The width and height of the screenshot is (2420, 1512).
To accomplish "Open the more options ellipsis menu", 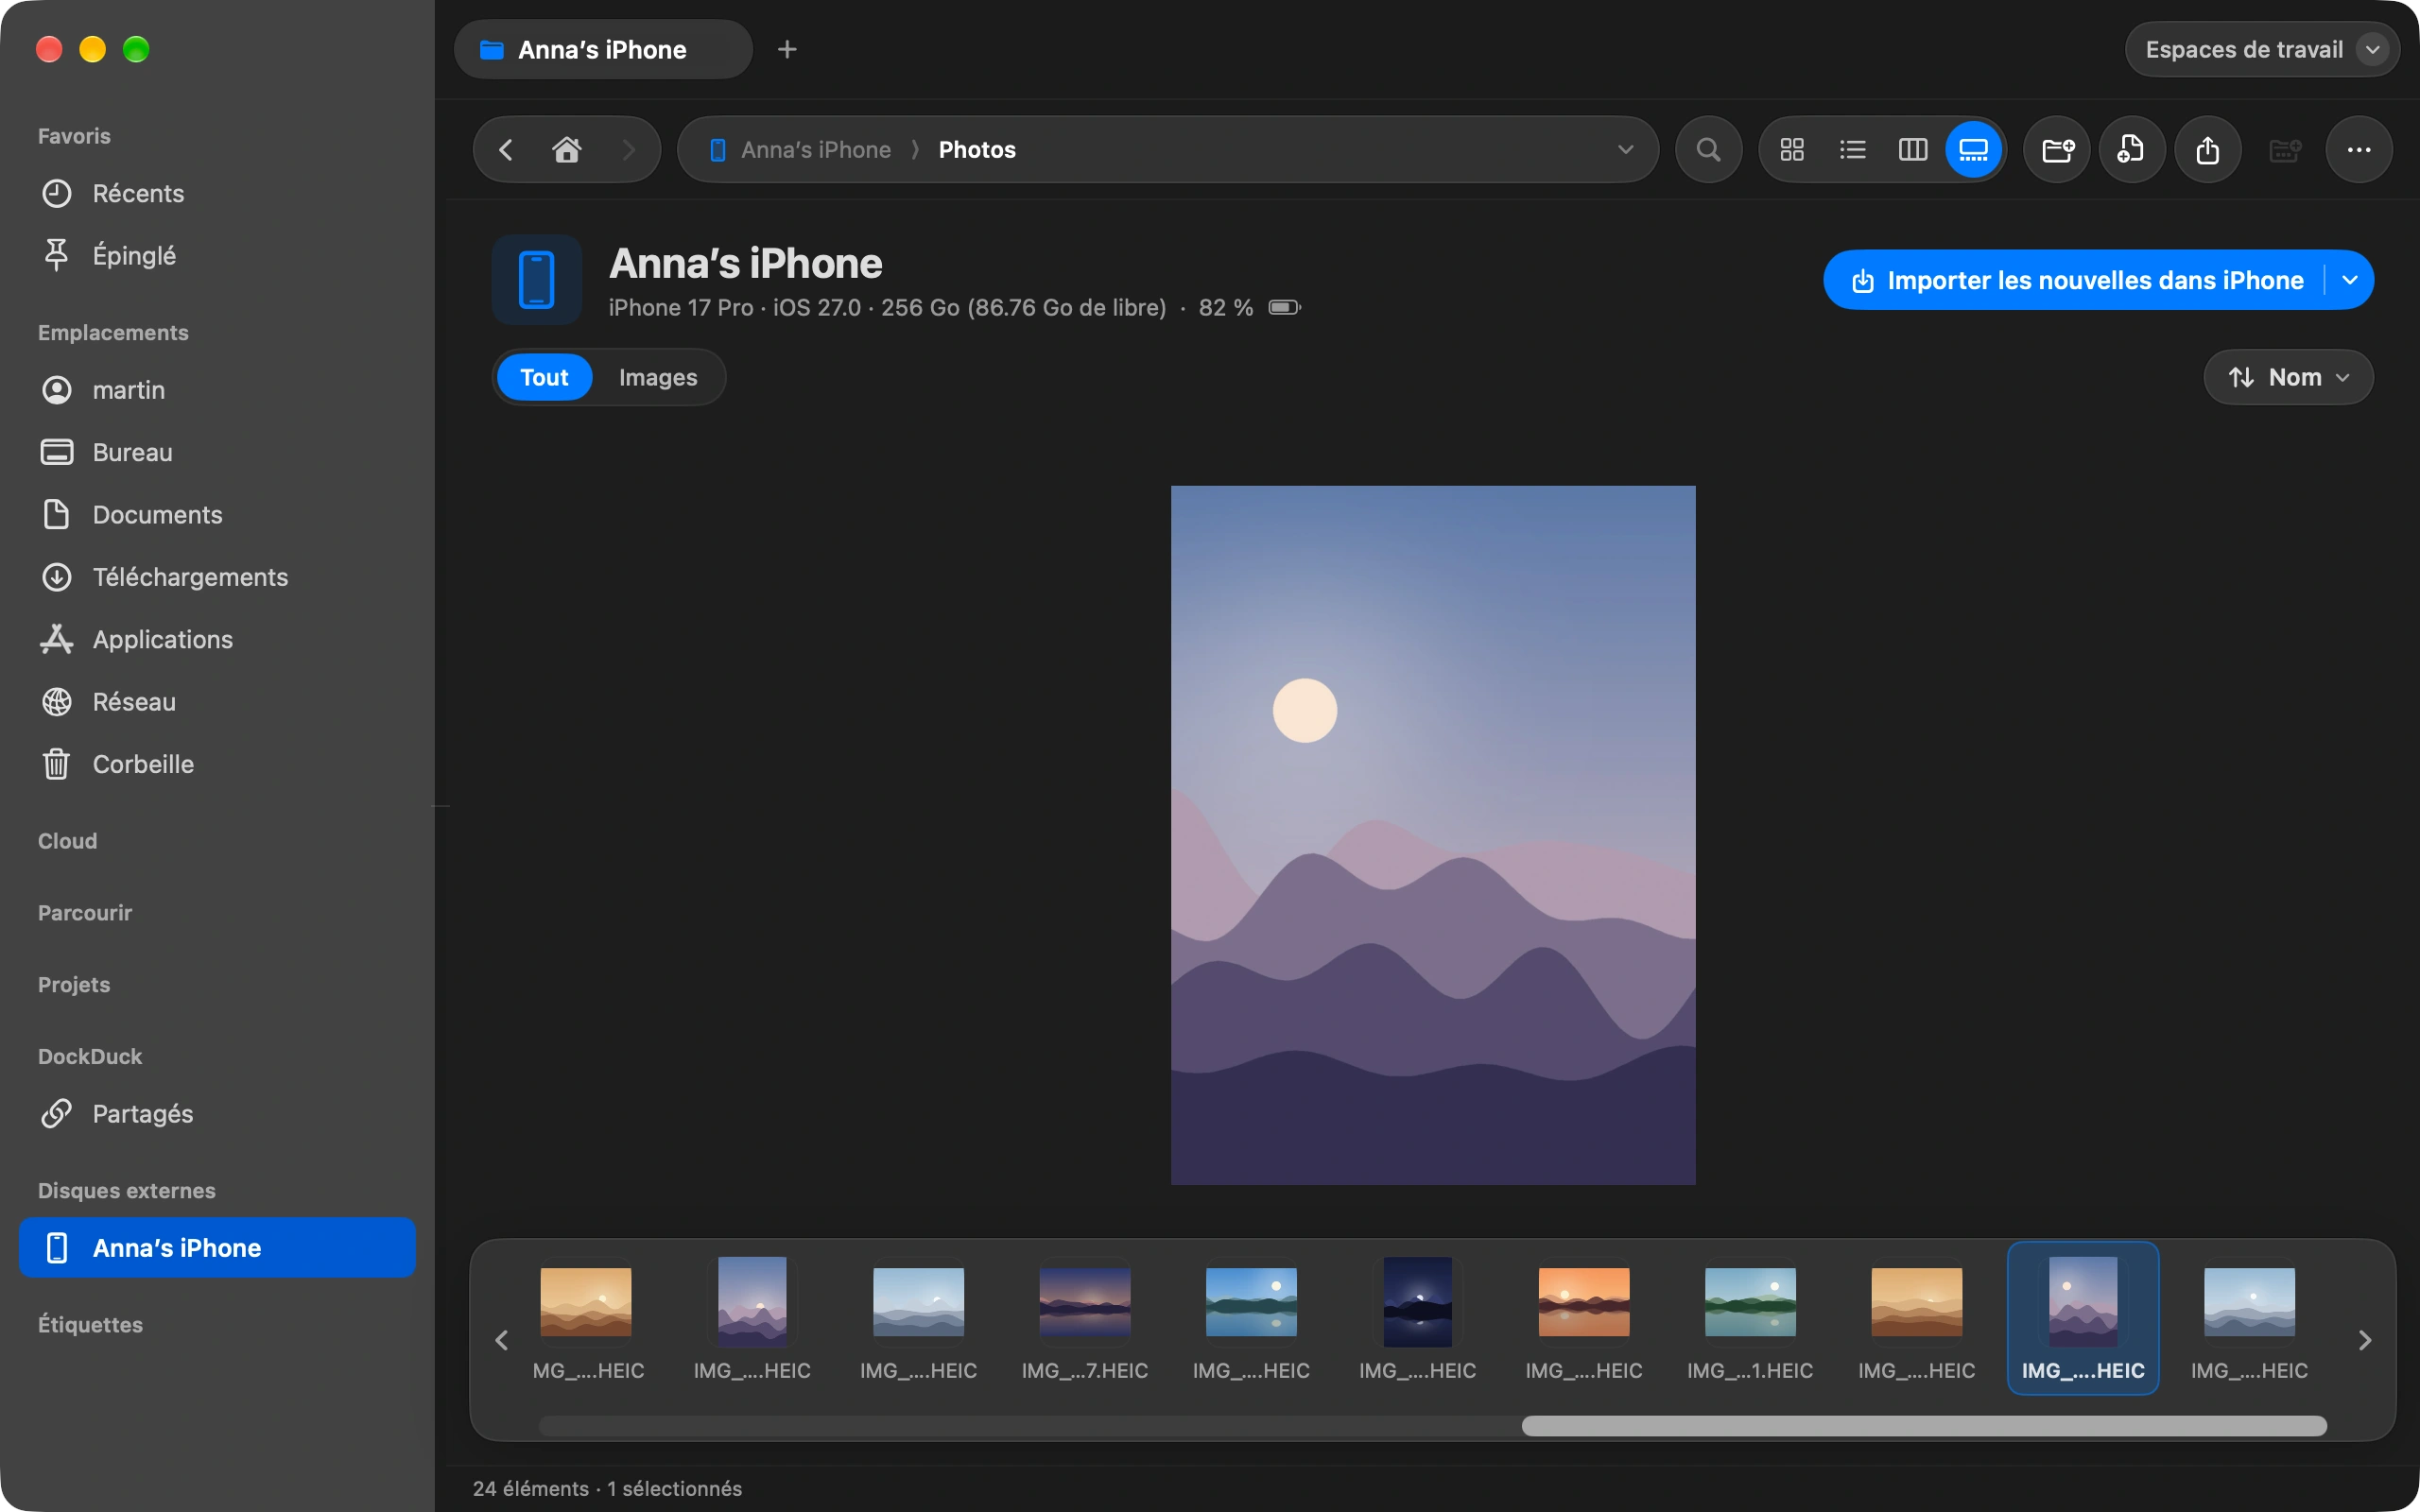I will coord(2359,150).
